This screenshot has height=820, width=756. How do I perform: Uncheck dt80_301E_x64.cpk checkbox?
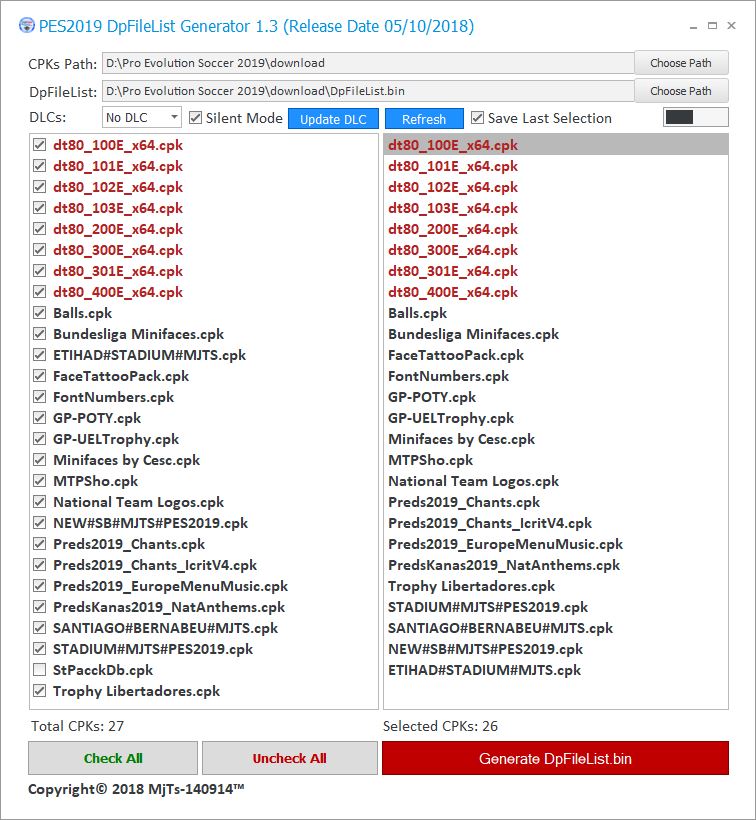tap(39, 271)
